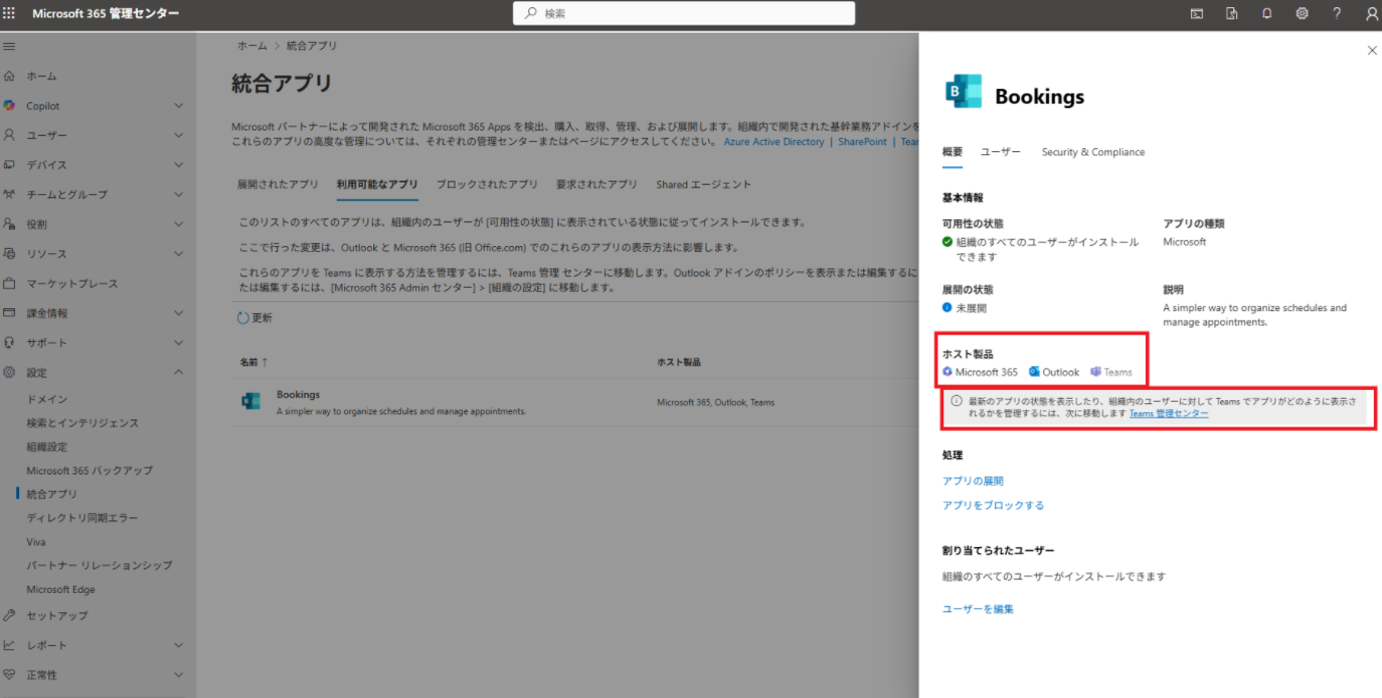The image size is (1382, 698).
Task: Open the gear settings in the top bar
Action: point(1302,14)
